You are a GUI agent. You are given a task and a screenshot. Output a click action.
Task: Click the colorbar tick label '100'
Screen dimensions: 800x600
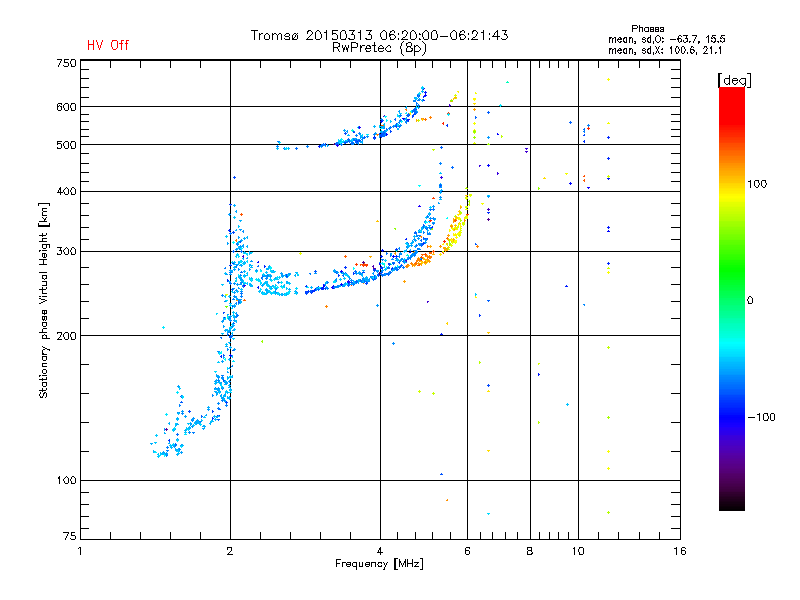(x=757, y=184)
